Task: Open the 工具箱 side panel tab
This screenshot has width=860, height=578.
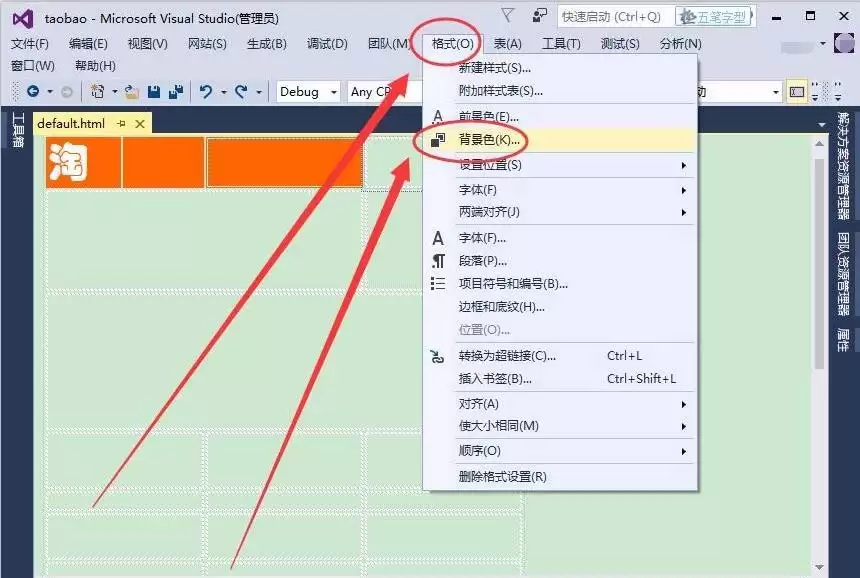Action: point(18,130)
